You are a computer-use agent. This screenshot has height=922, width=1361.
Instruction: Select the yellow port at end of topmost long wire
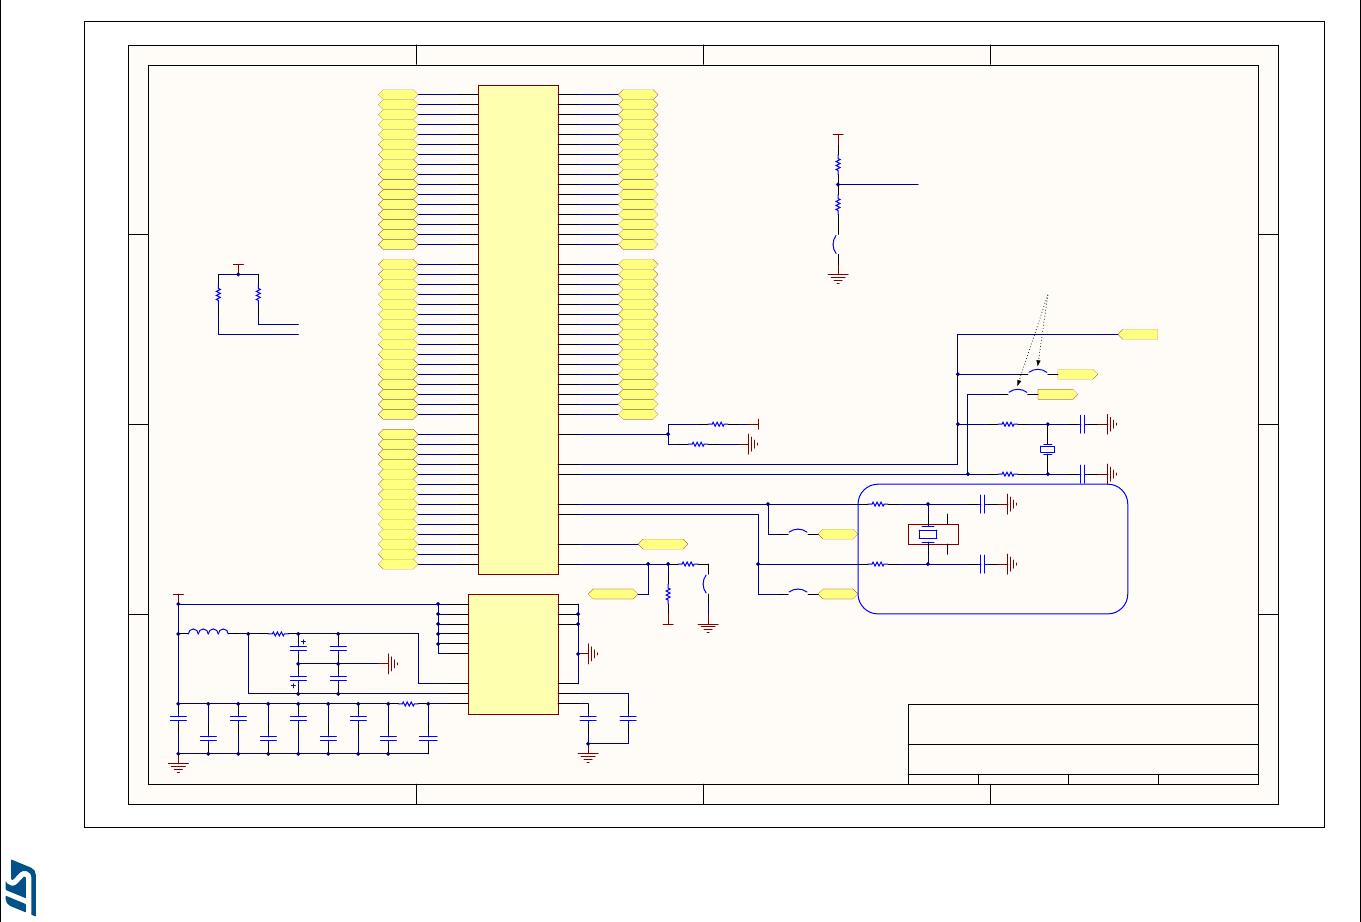[x=1138, y=334]
